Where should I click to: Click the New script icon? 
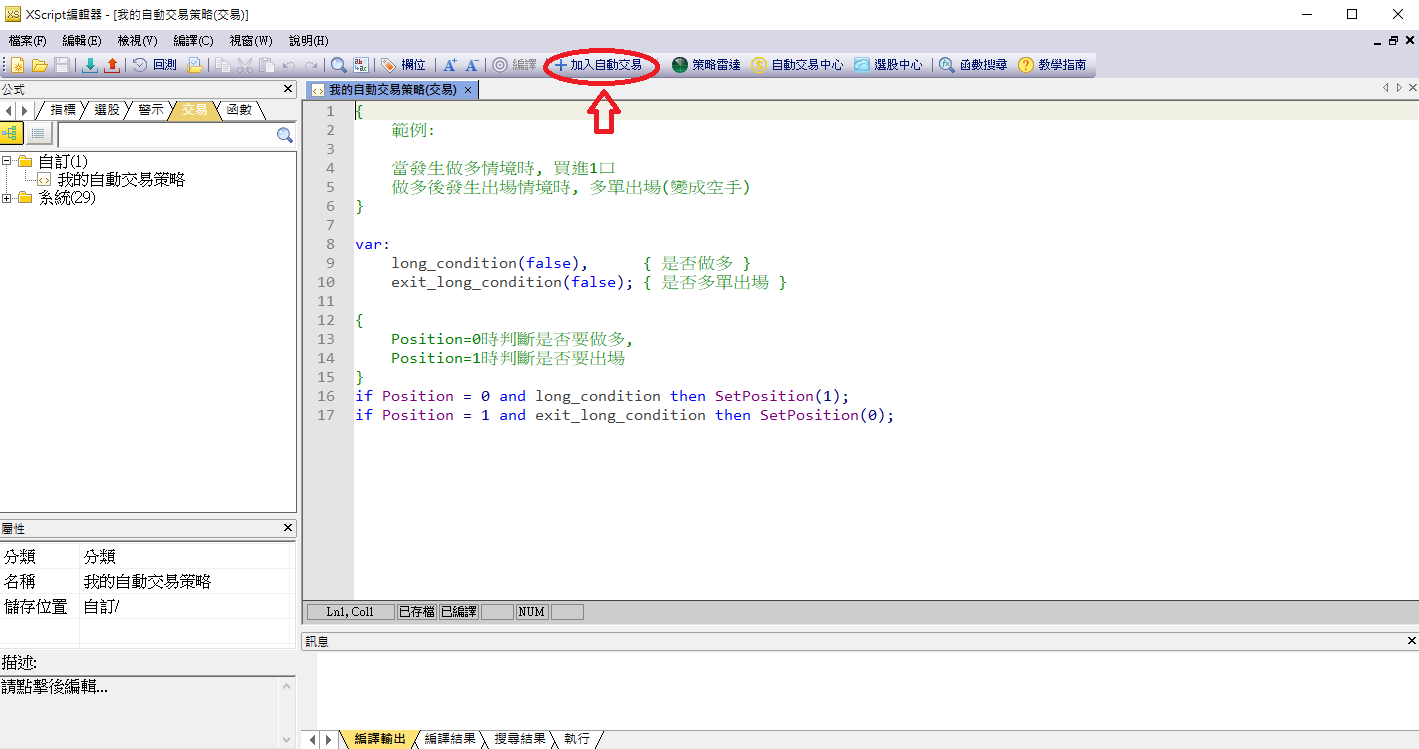point(18,65)
